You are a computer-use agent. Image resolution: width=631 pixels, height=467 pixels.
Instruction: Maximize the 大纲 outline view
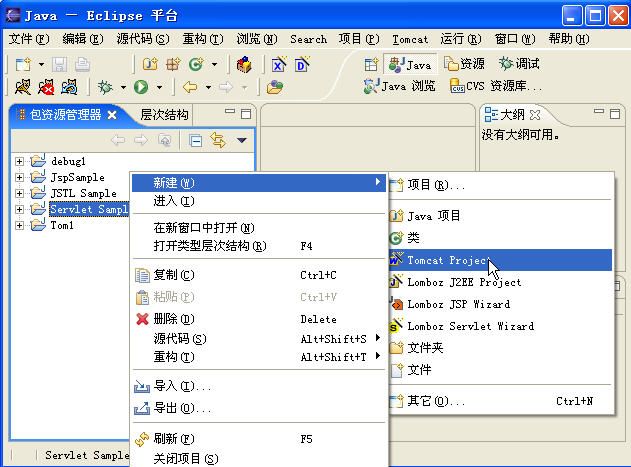pos(615,114)
